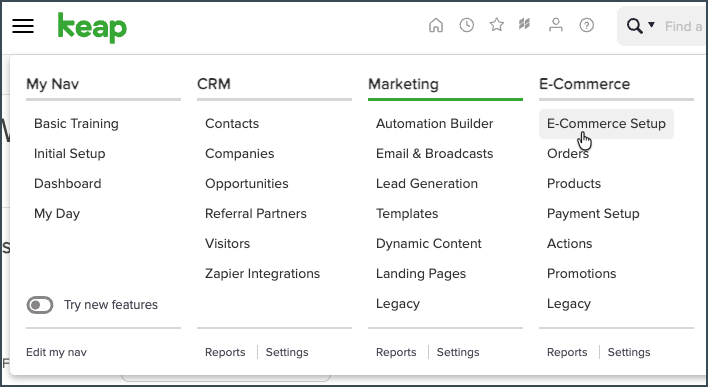Open Basic Training in My Nav

(x=76, y=124)
